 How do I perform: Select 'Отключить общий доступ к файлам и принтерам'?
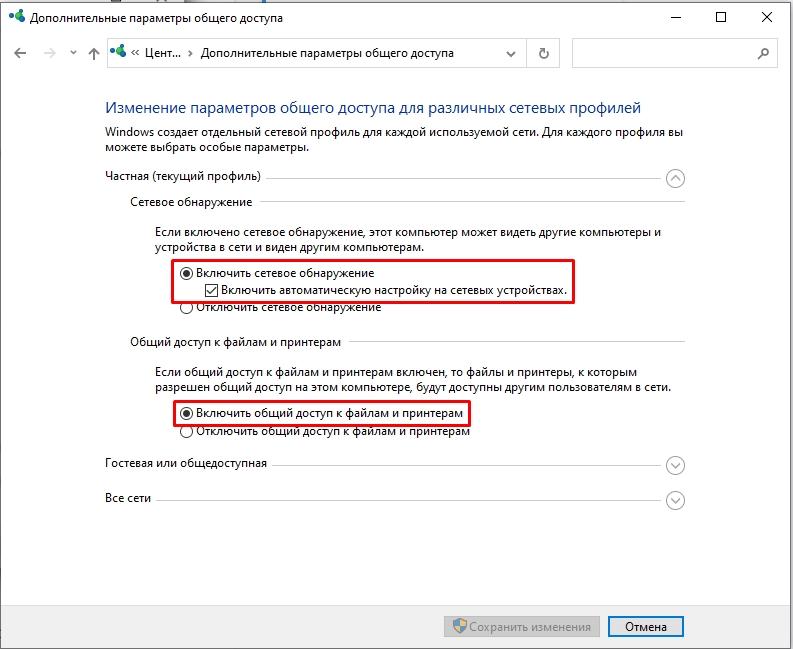(186, 431)
